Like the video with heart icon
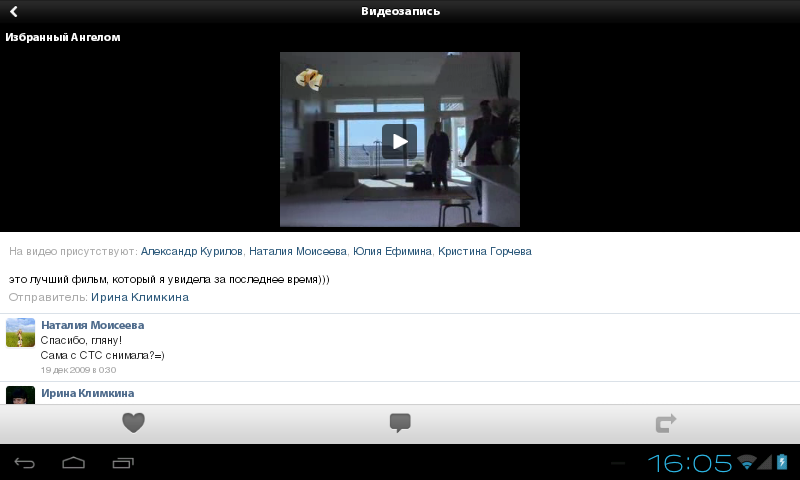The width and height of the screenshot is (800, 480). [133, 423]
